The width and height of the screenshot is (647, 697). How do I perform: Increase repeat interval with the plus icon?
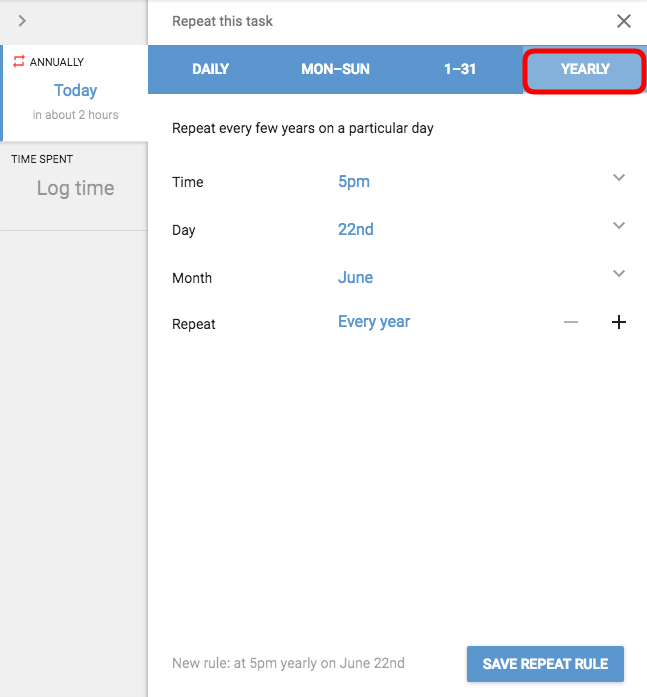619,322
